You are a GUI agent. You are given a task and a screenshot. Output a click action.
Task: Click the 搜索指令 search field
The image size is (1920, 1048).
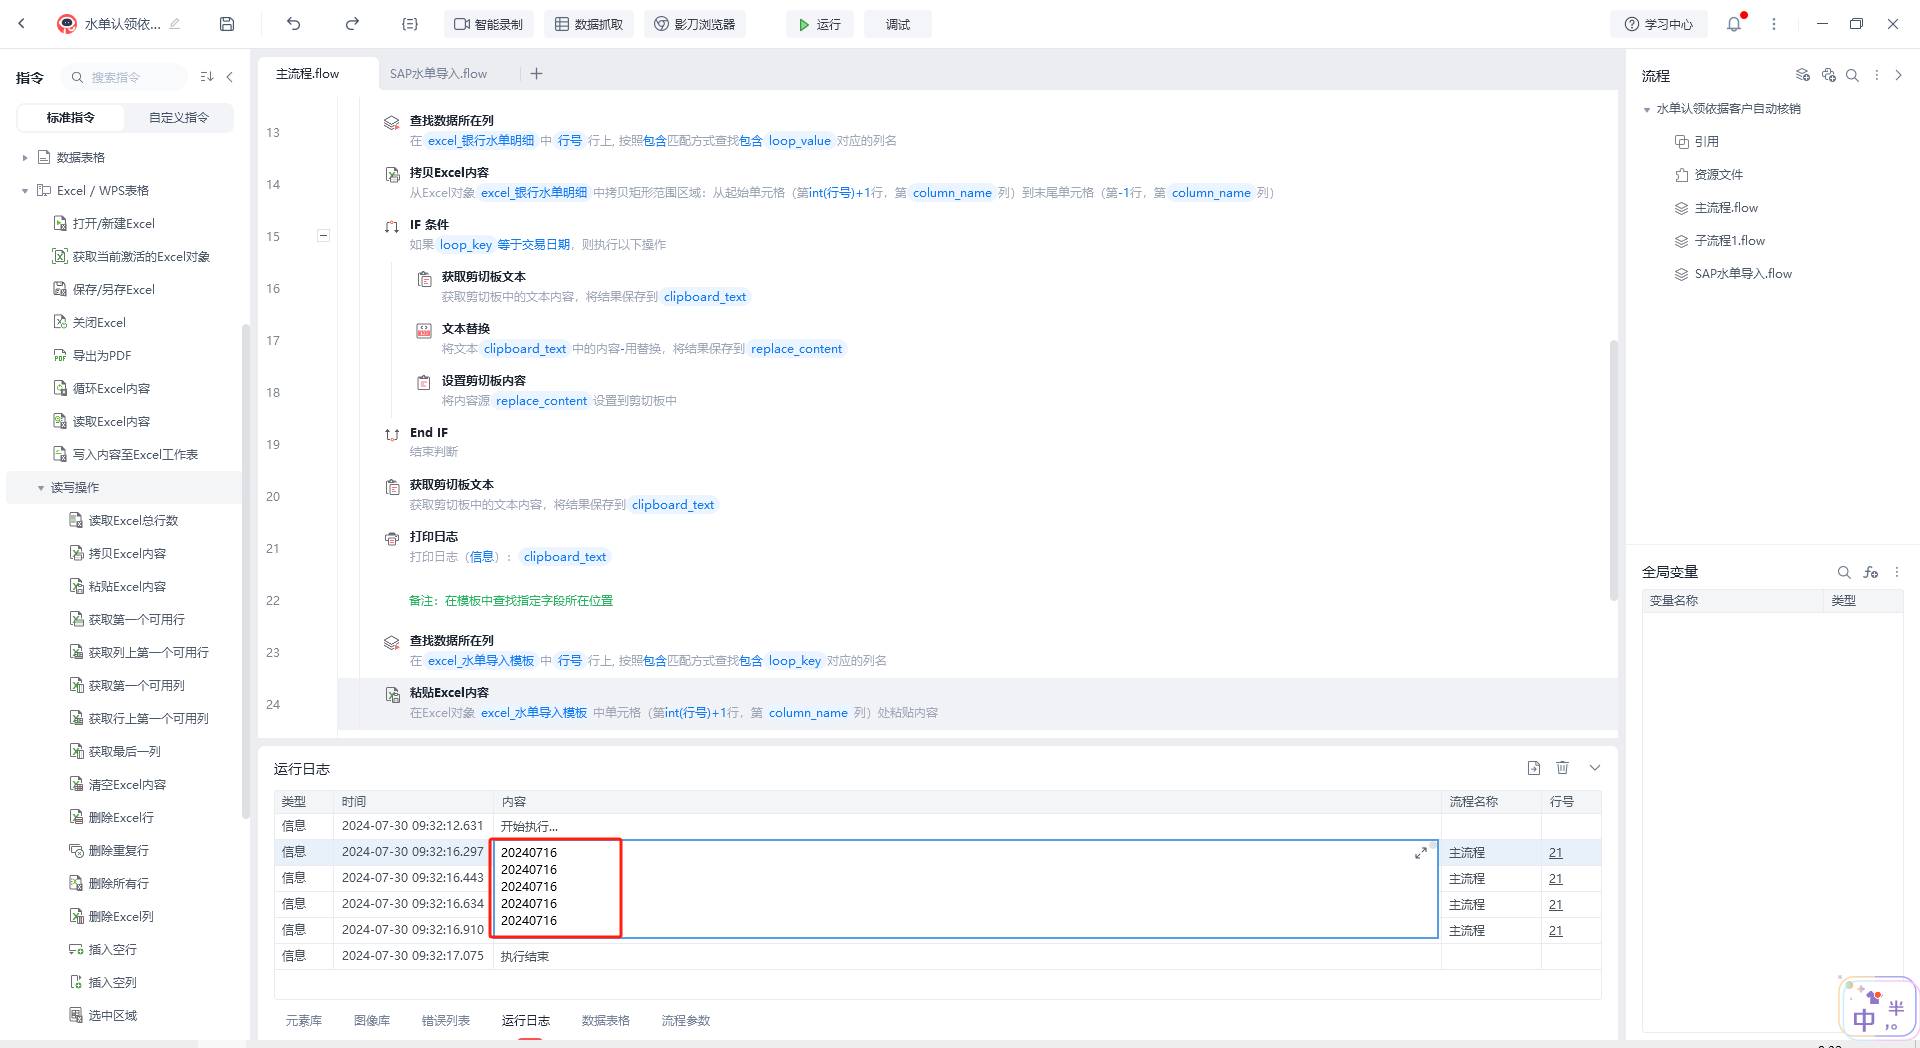pyautogui.click(x=124, y=77)
